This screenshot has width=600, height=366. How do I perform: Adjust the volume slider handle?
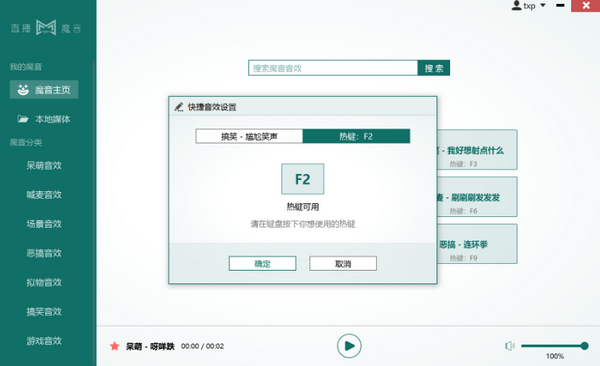[x=584, y=346]
